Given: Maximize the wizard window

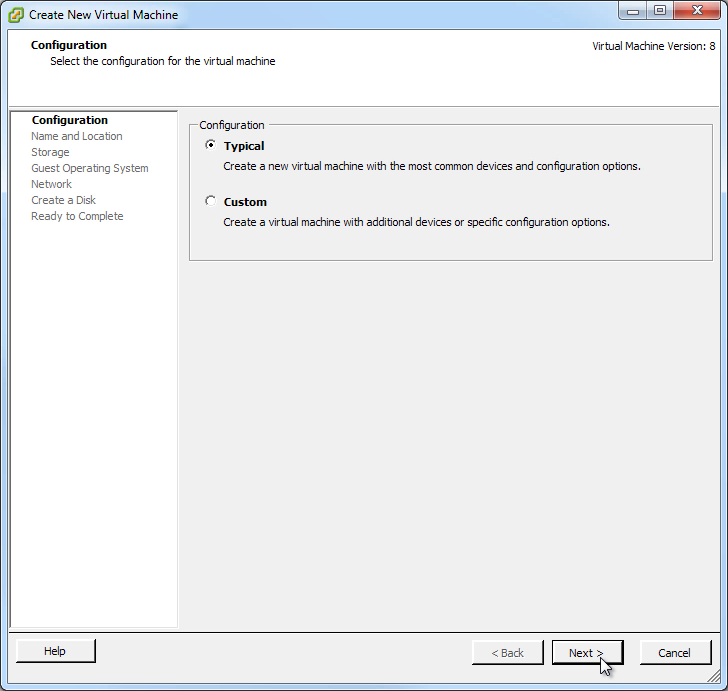Looking at the screenshot, I should click(x=659, y=11).
